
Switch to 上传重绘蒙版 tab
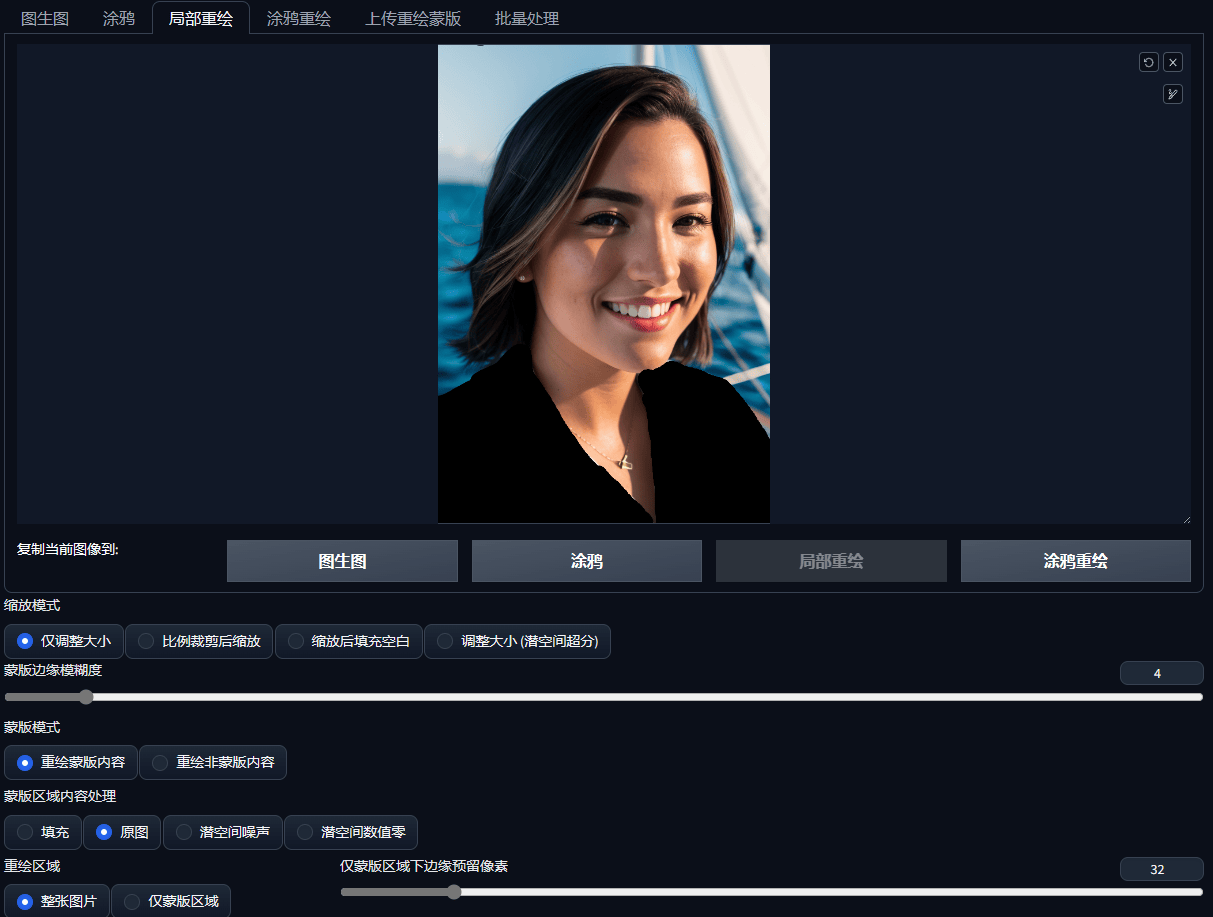click(x=413, y=18)
